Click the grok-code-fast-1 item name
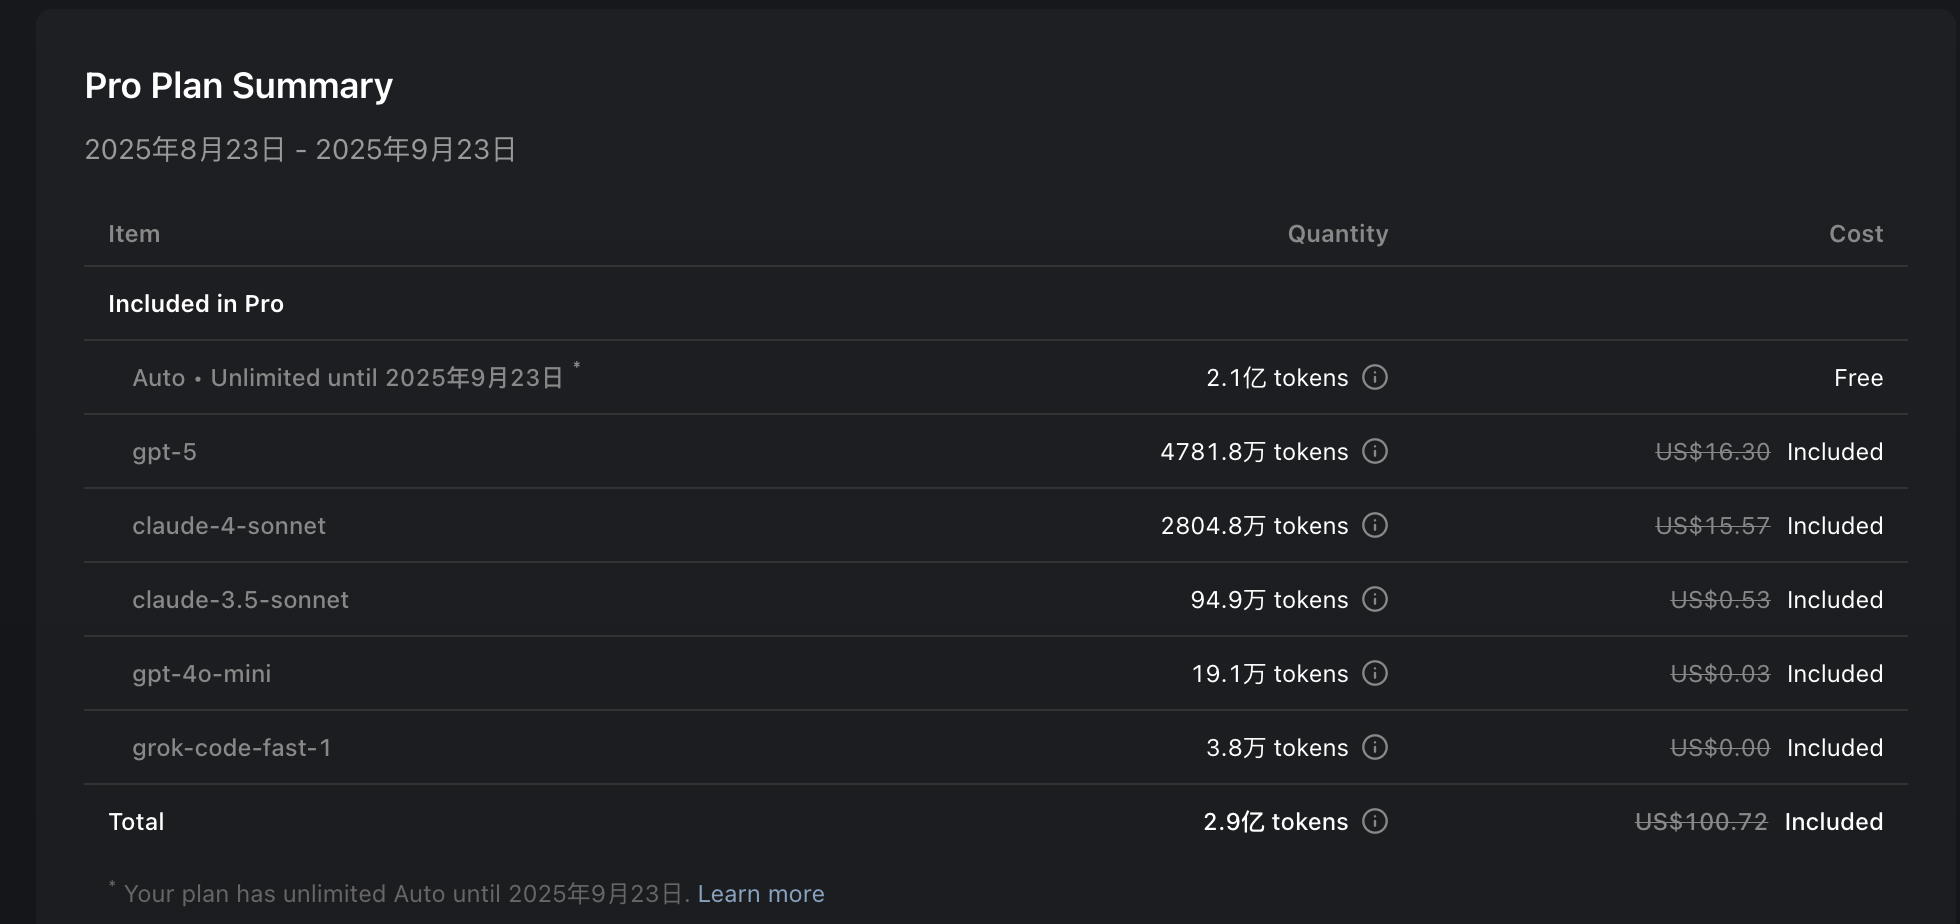The width and height of the screenshot is (1960, 924). tap(232, 748)
